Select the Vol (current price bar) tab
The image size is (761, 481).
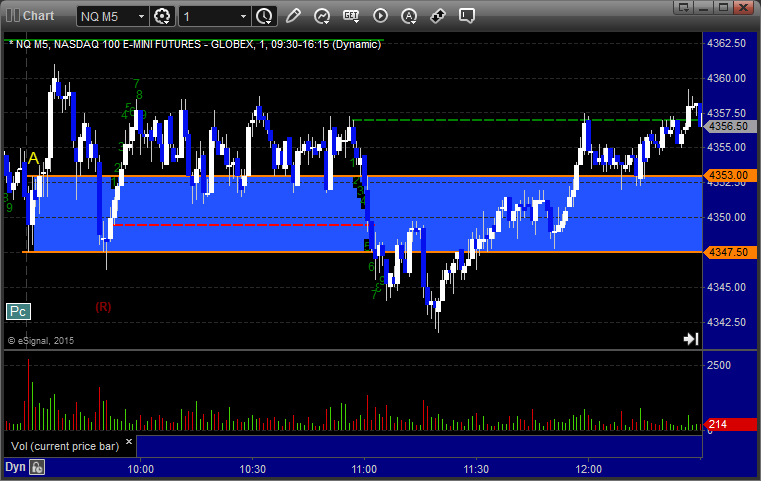(x=65, y=446)
